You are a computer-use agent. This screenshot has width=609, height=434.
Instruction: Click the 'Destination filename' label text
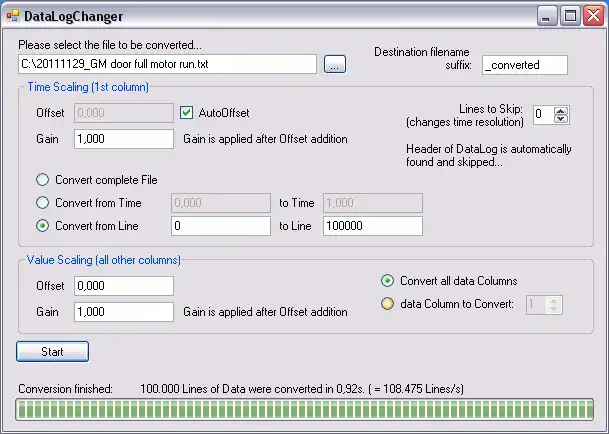click(422, 52)
